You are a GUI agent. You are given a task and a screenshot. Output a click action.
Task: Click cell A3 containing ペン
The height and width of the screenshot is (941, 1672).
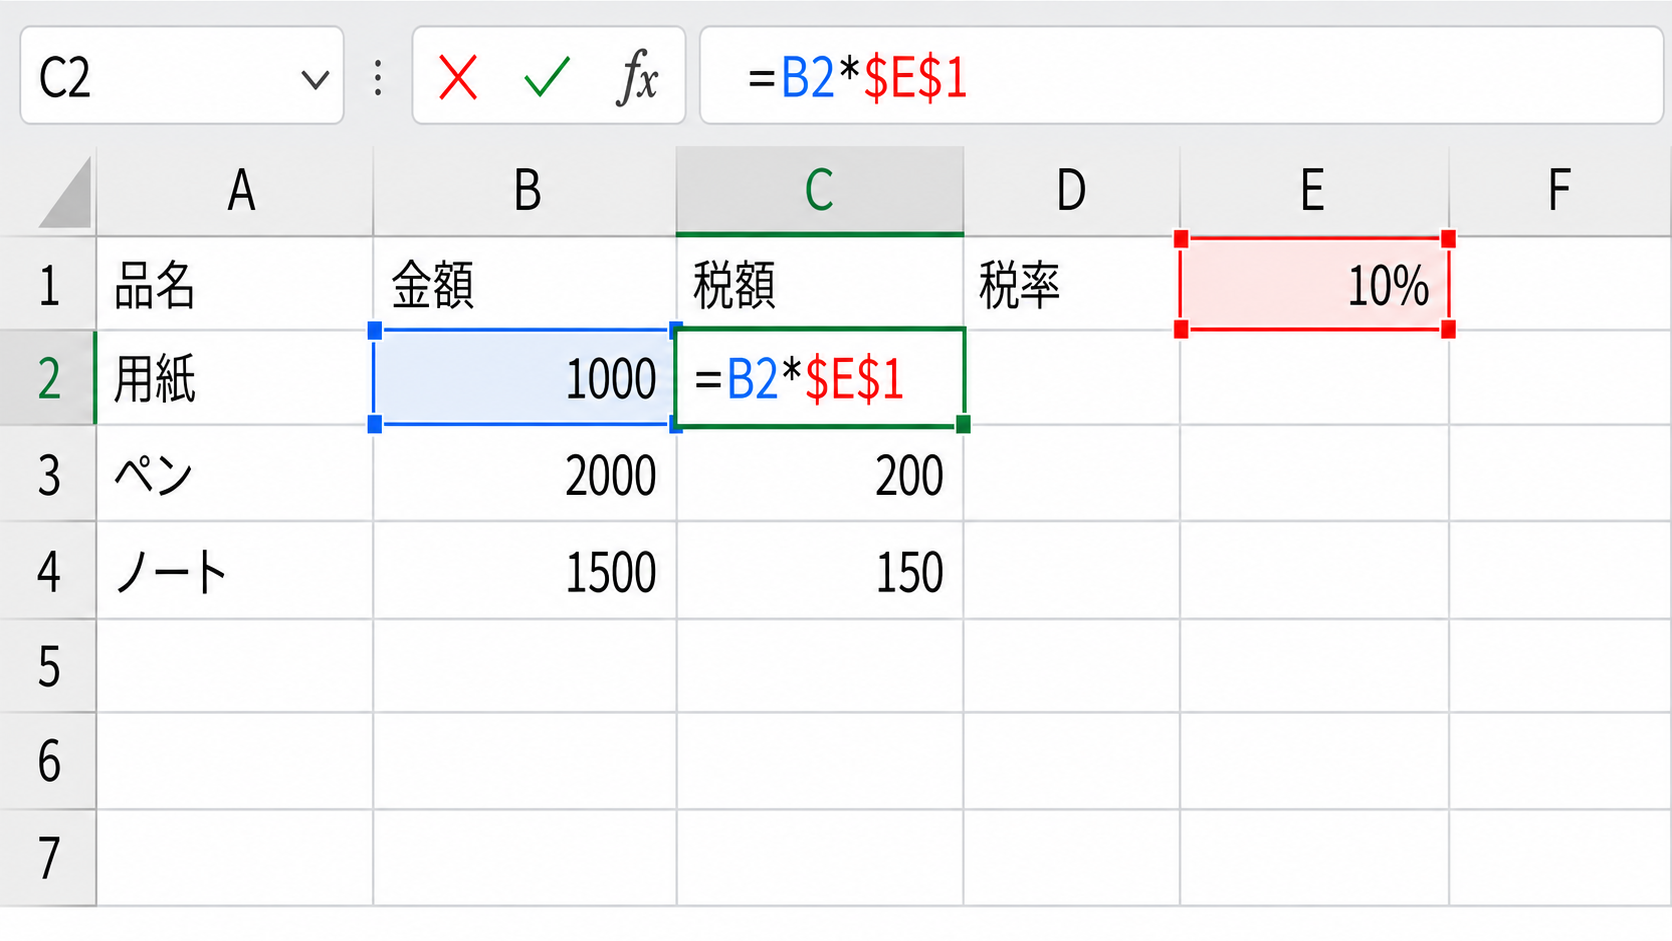click(235, 474)
